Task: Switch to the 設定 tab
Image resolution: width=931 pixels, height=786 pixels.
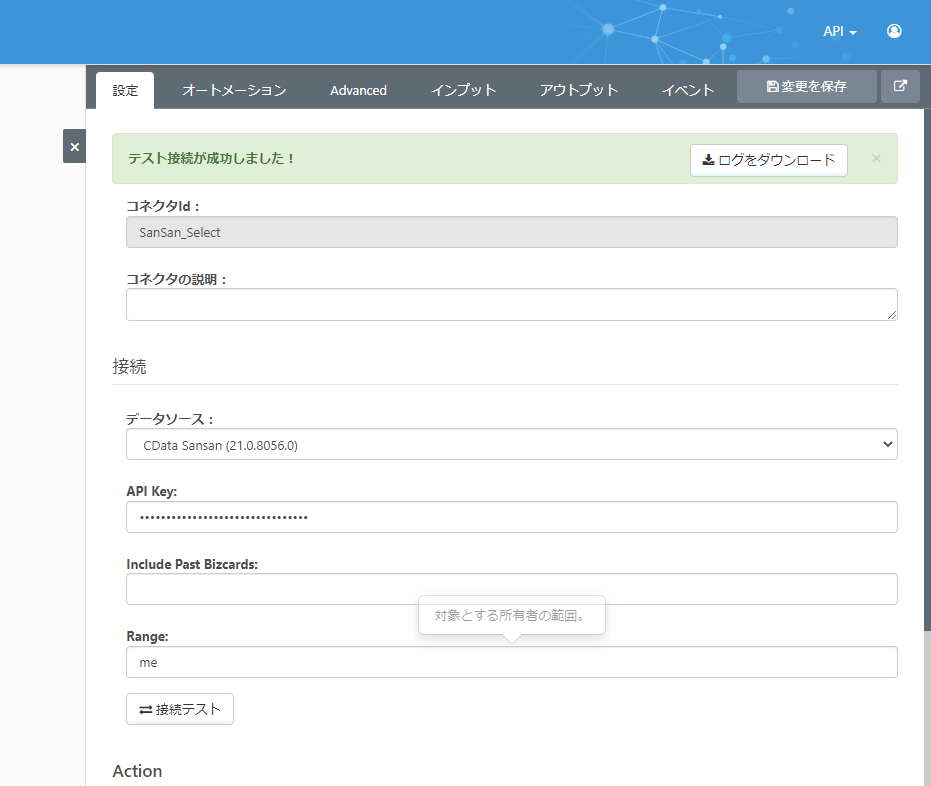Action: coord(125,90)
